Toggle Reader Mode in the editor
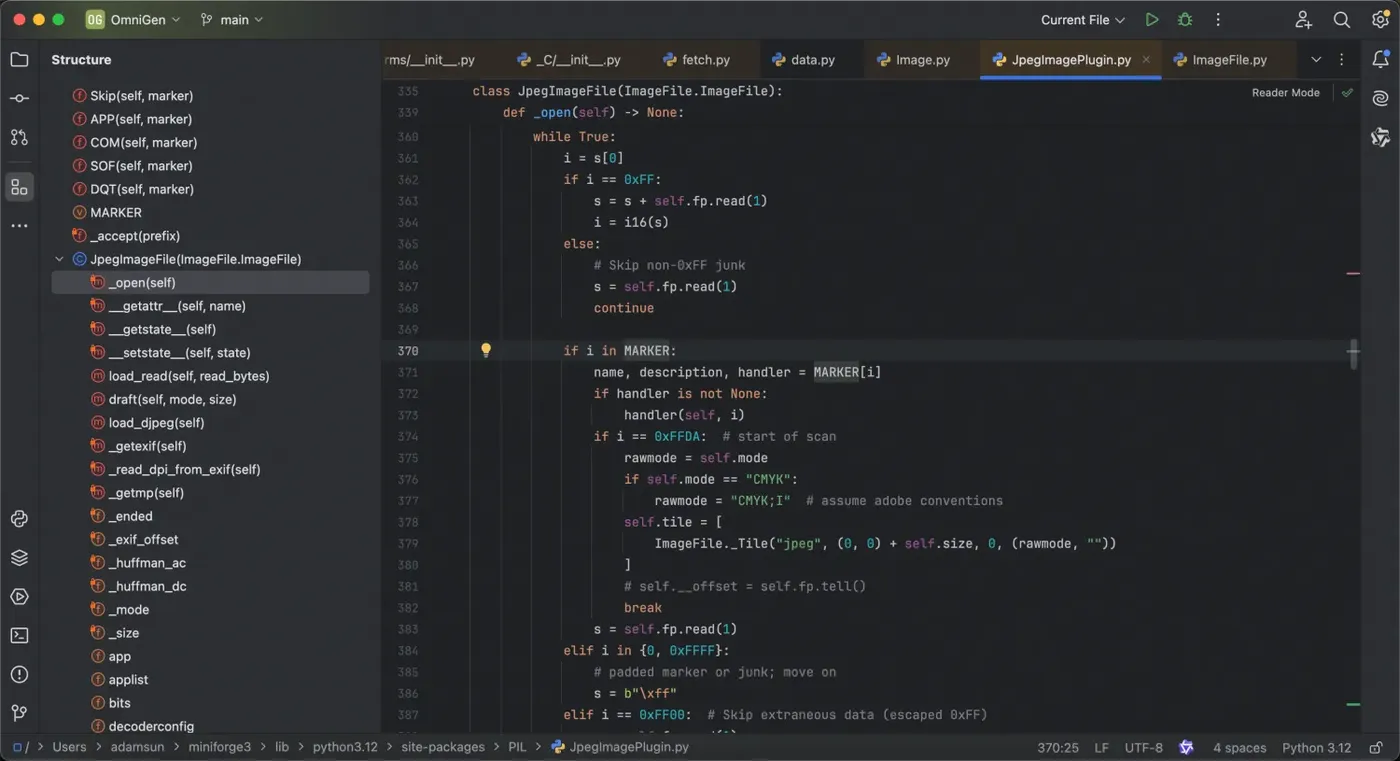Screen dimensions: 1400x761 click(x=1286, y=92)
